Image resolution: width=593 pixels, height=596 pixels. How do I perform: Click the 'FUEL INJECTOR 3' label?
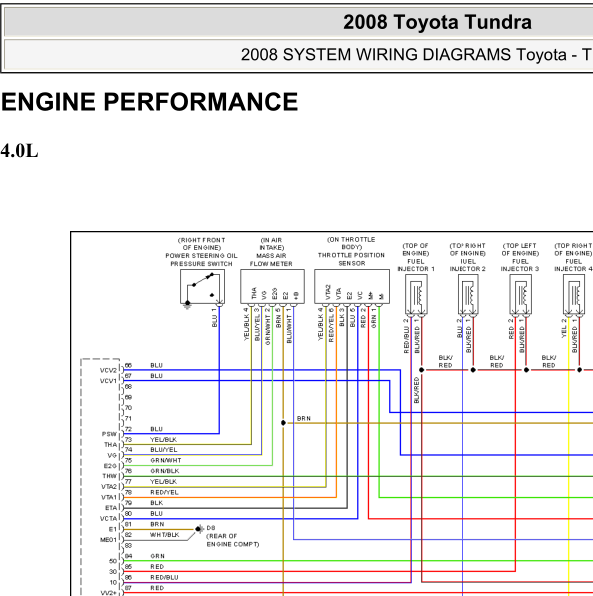tap(520, 265)
